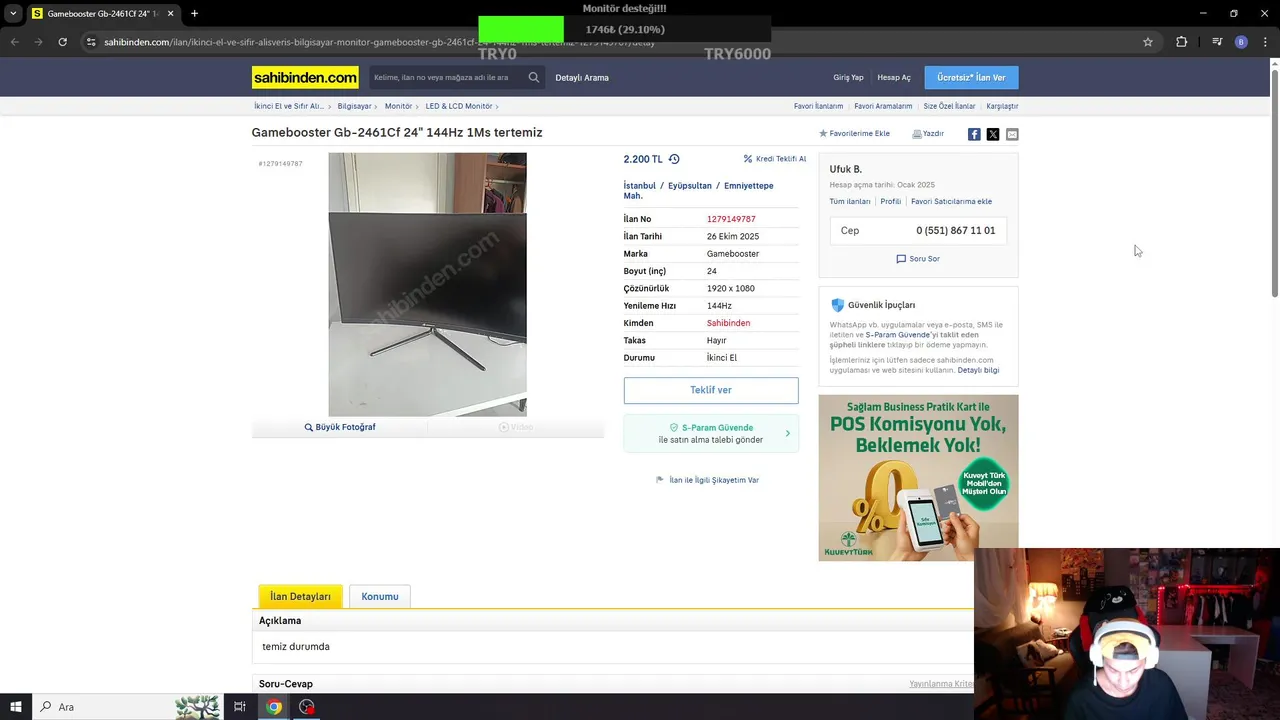Screen dimensions: 1280x720
Task: Click Ücretsiz İlan Ver button
Action: 971,77
